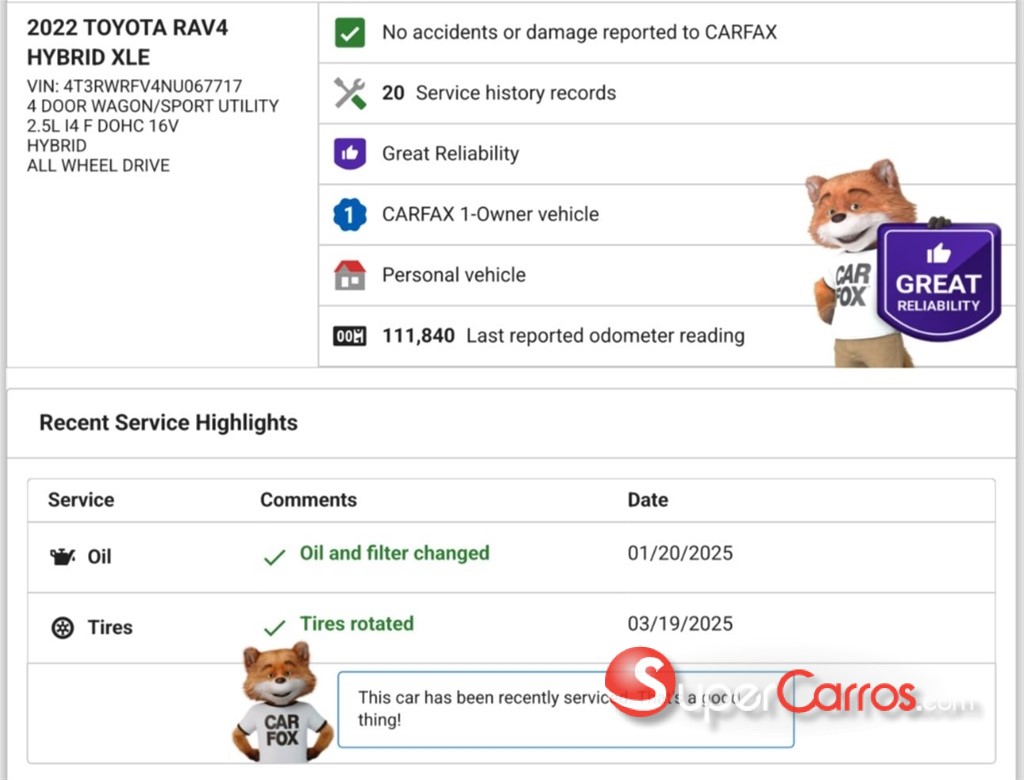
Task: Click the Comments column header
Action: [308, 500]
